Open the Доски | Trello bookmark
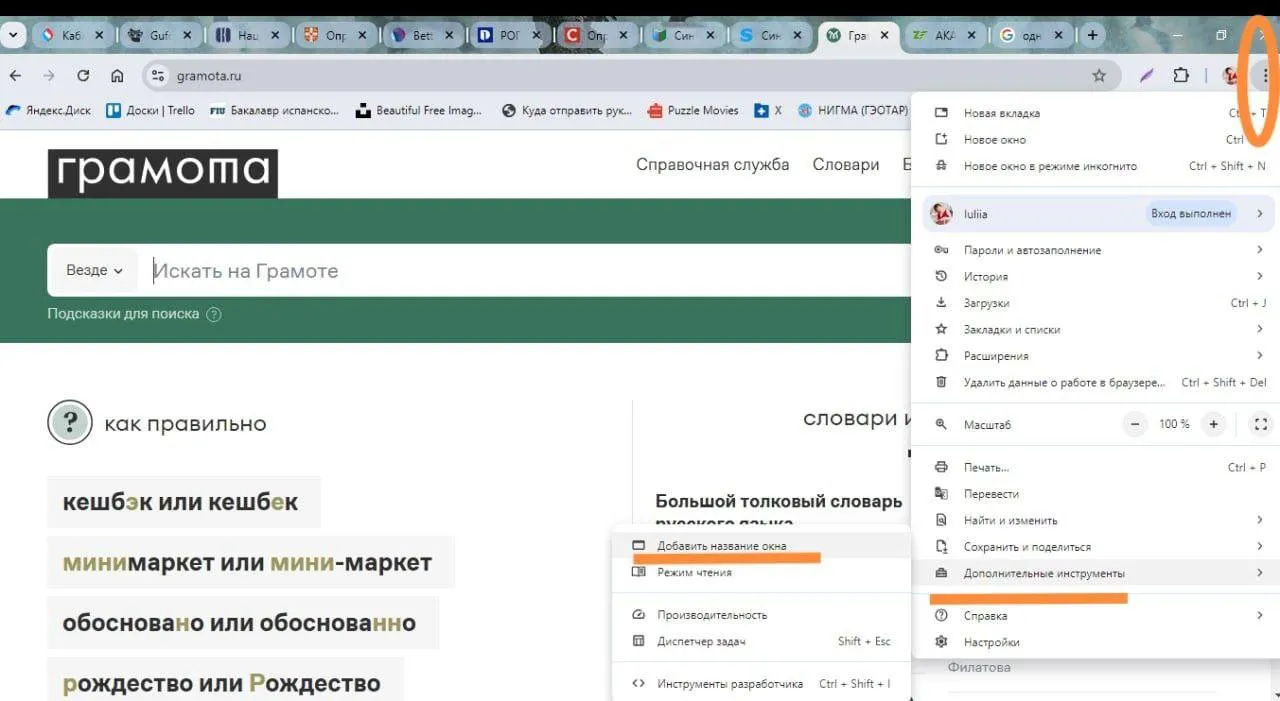The image size is (1280, 701). (150, 110)
